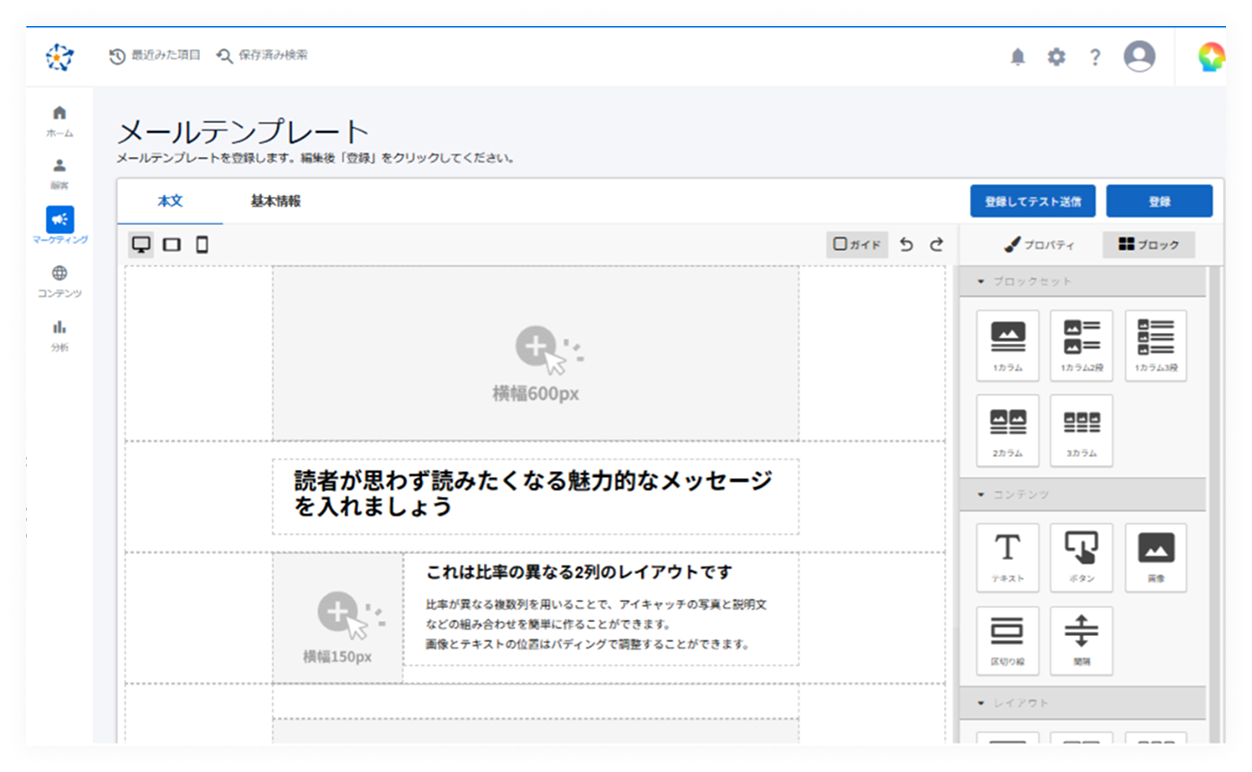Select the テキスト content block
The height and width of the screenshot is (772, 1252).
1007,557
